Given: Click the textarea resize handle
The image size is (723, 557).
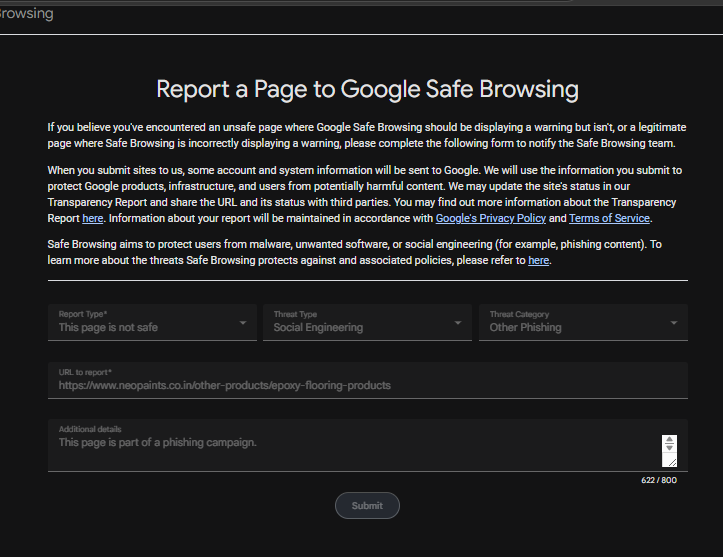Looking at the screenshot, I should tap(671, 462).
